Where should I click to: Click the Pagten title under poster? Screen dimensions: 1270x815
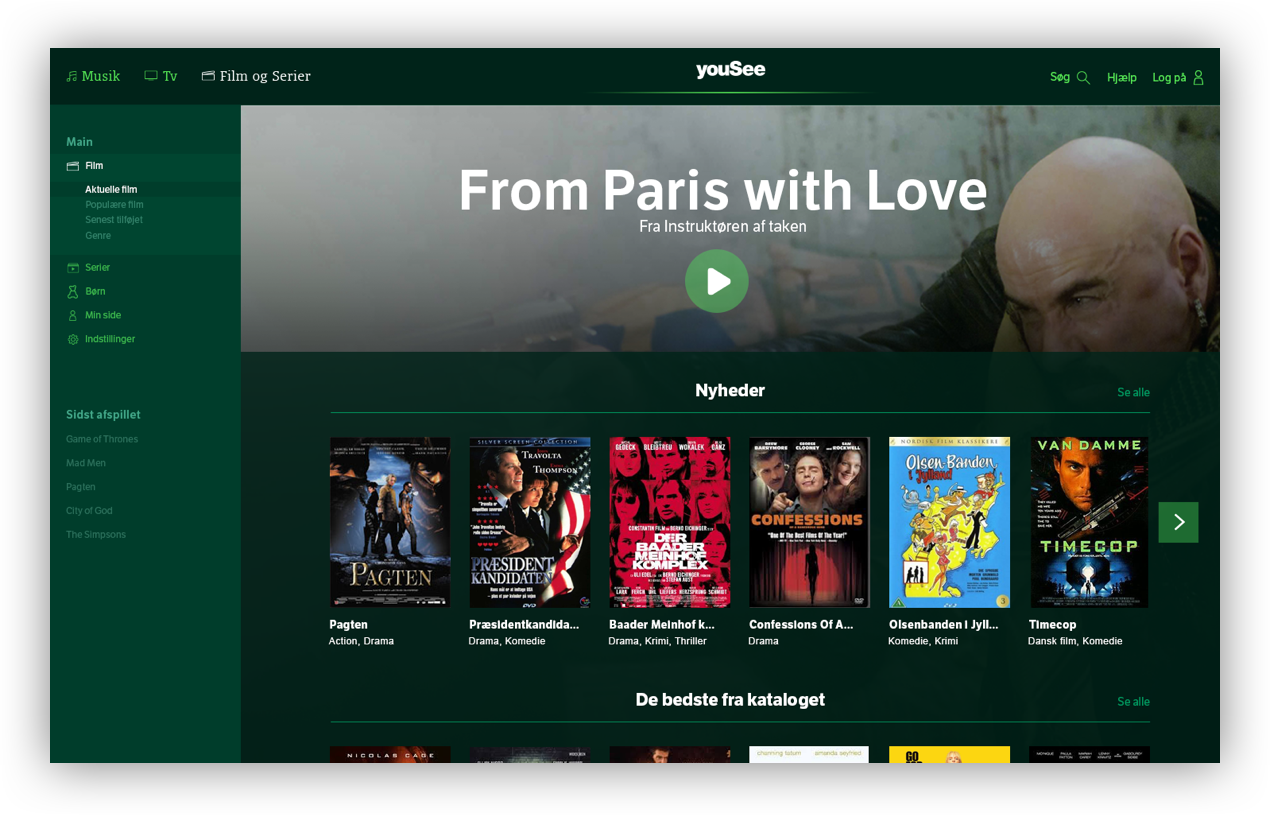348,625
